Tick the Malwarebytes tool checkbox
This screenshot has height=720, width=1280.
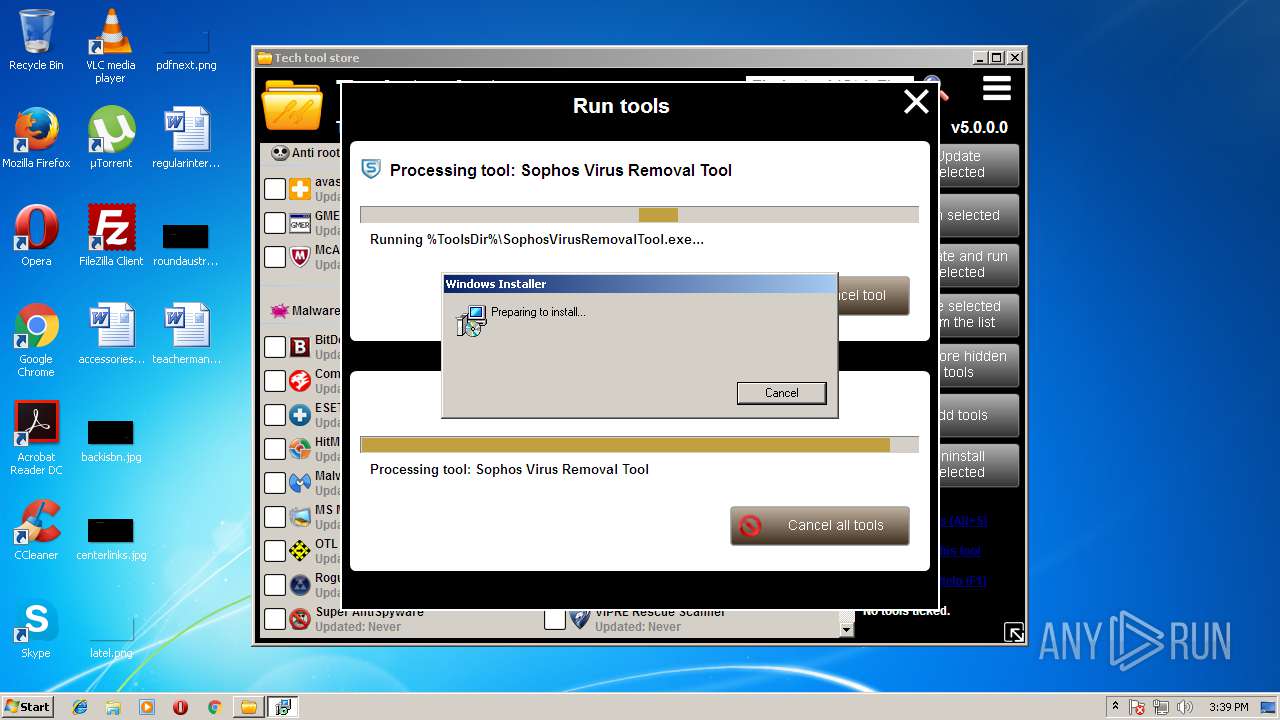click(x=275, y=483)
